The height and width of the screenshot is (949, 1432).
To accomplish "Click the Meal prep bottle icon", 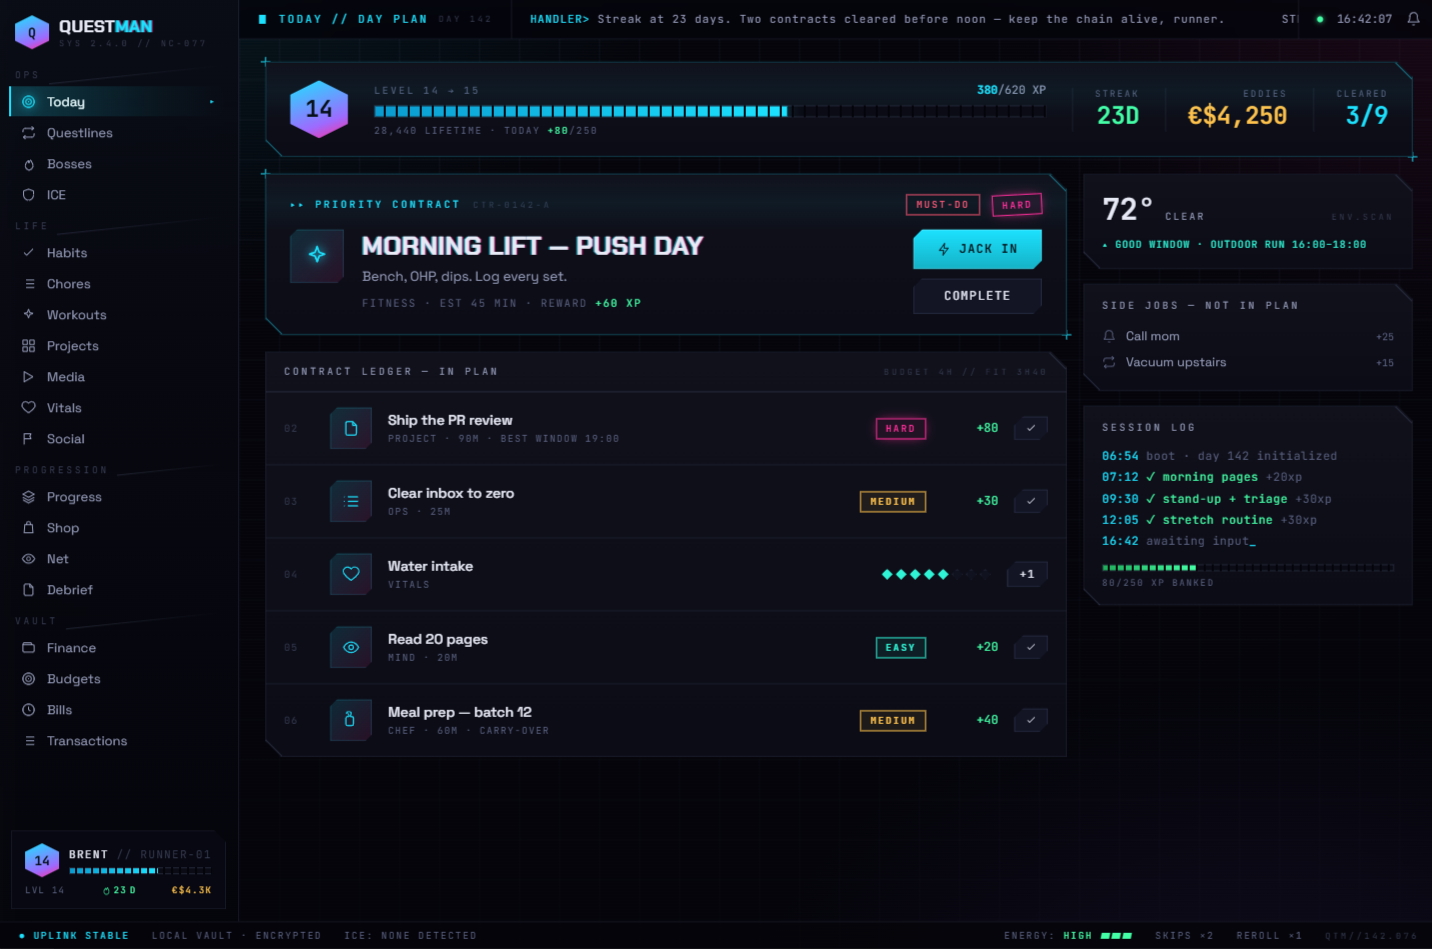I will (351, 720).
